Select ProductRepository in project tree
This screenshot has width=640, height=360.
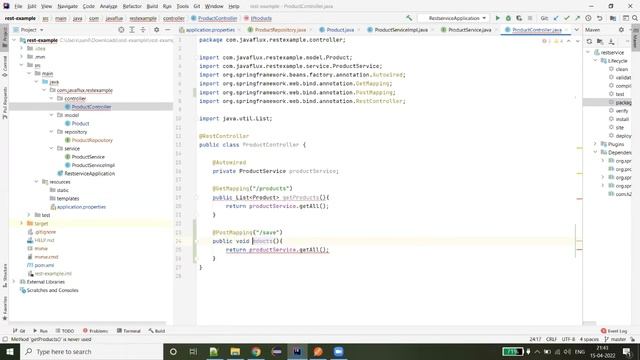click(92, 140)
